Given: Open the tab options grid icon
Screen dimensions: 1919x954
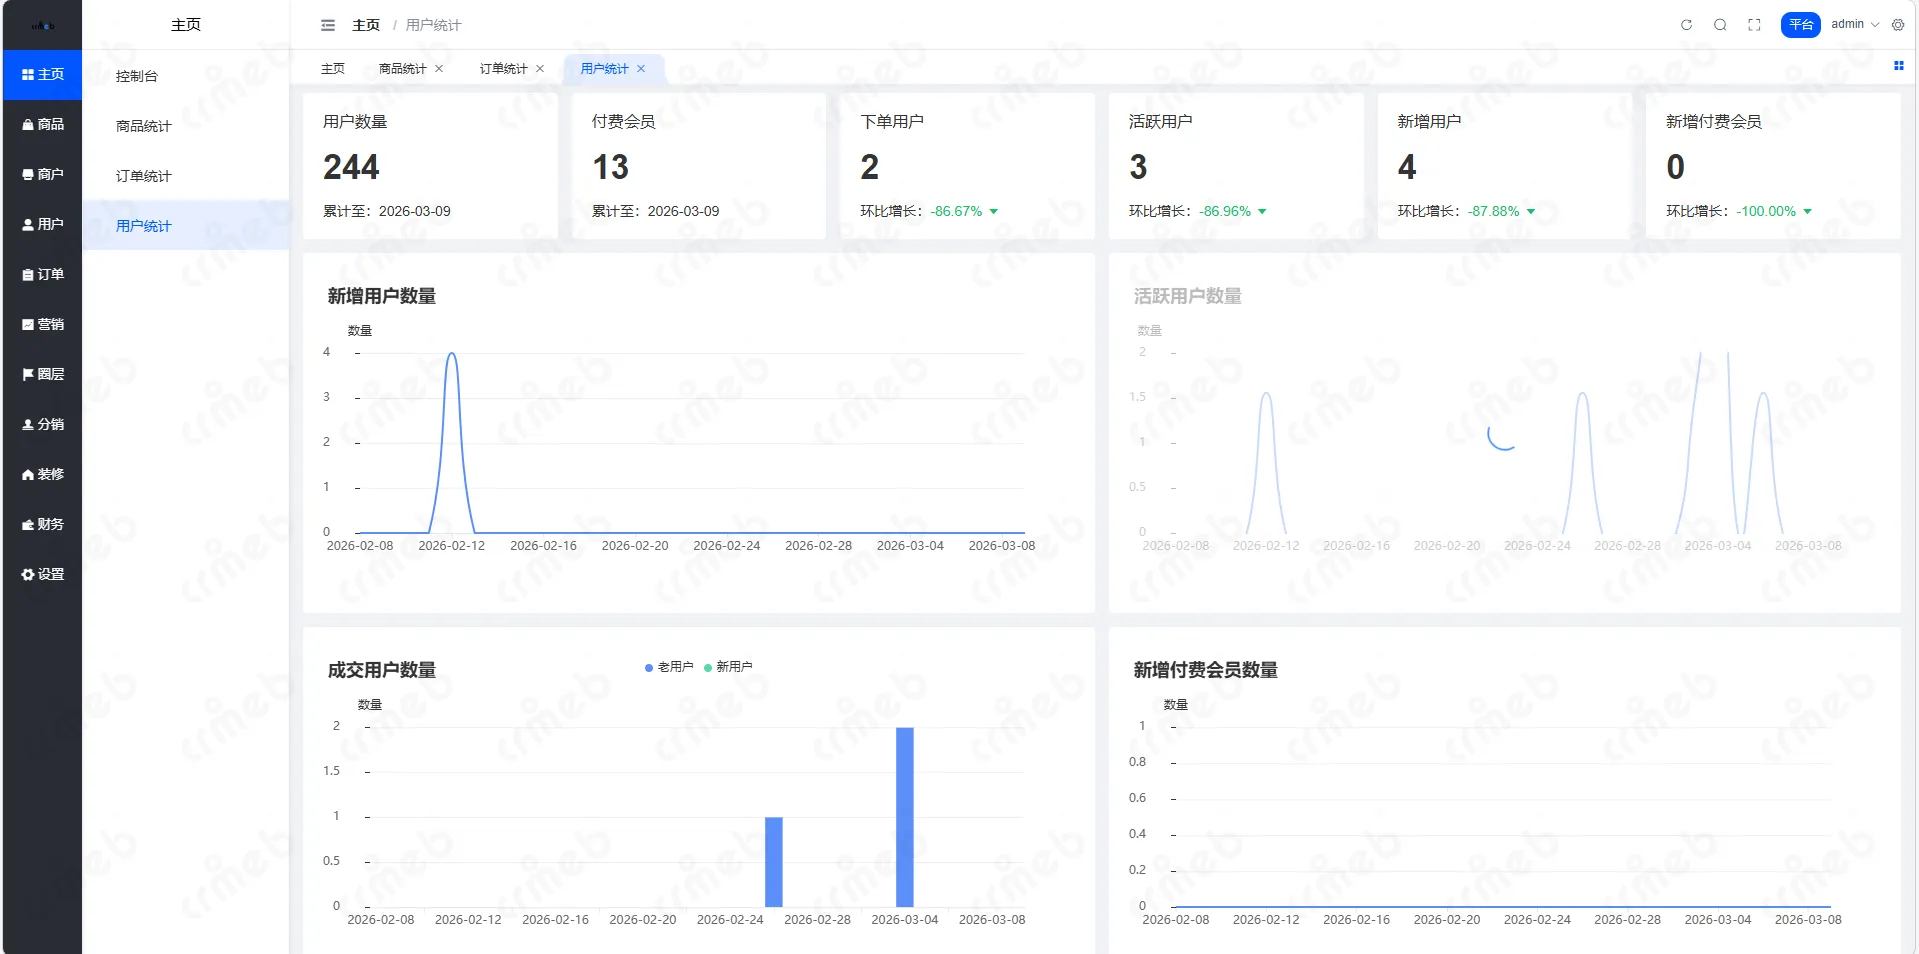Looking at the screenshot, I should [1898, 66].
